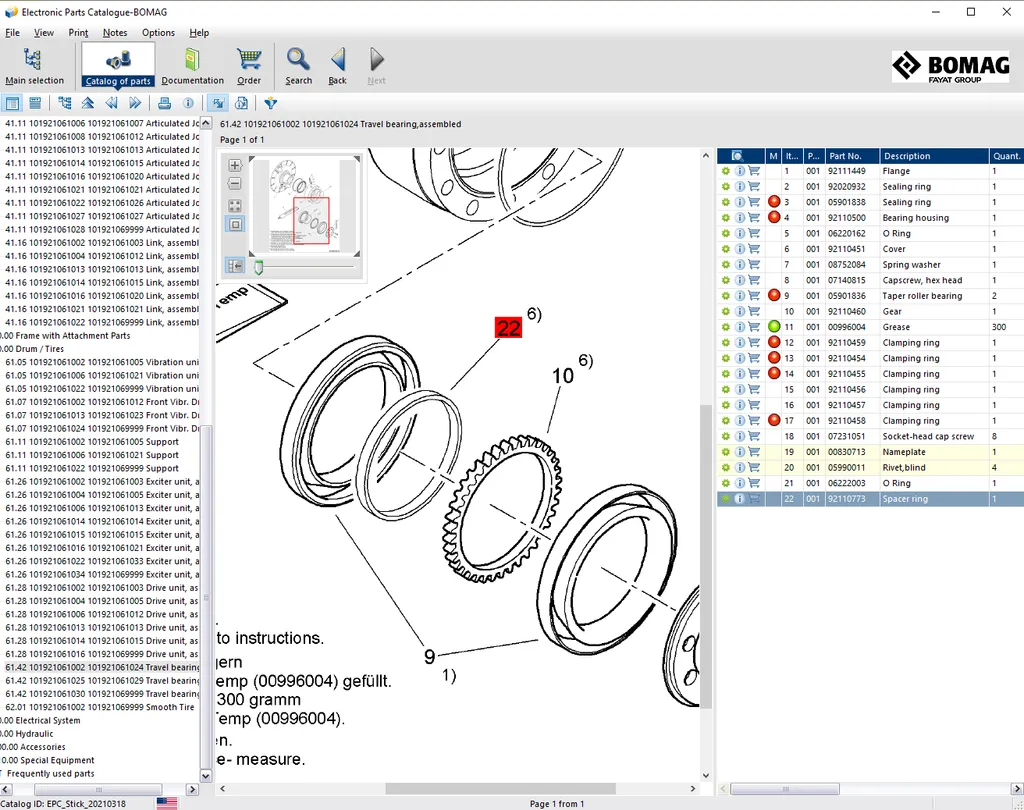Click callout 9 label in the diagram

429,656
